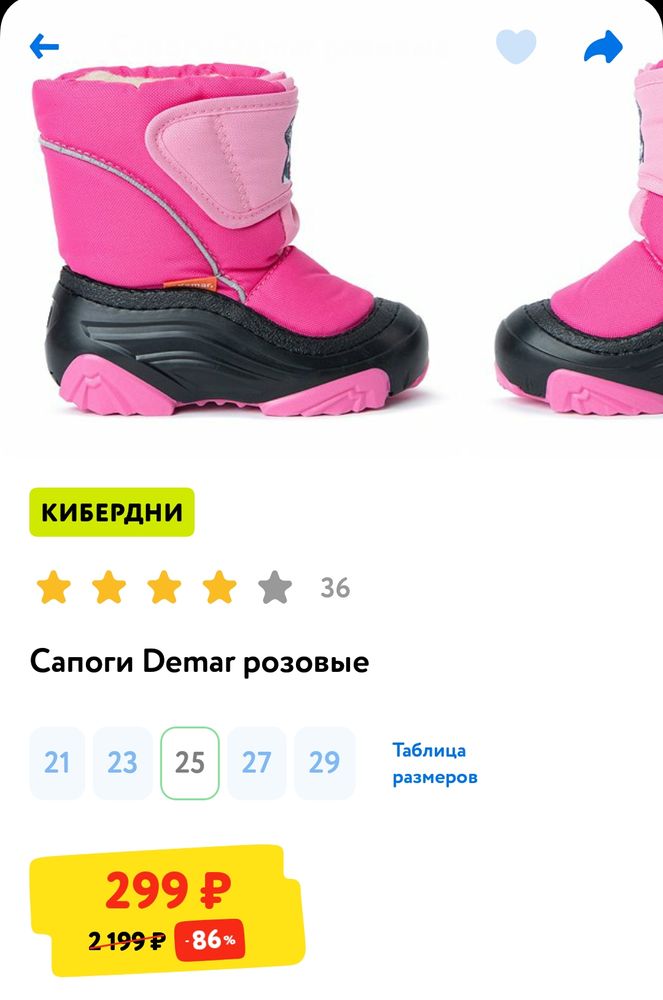Choose the selected size 25 option

tap(190, 763)
